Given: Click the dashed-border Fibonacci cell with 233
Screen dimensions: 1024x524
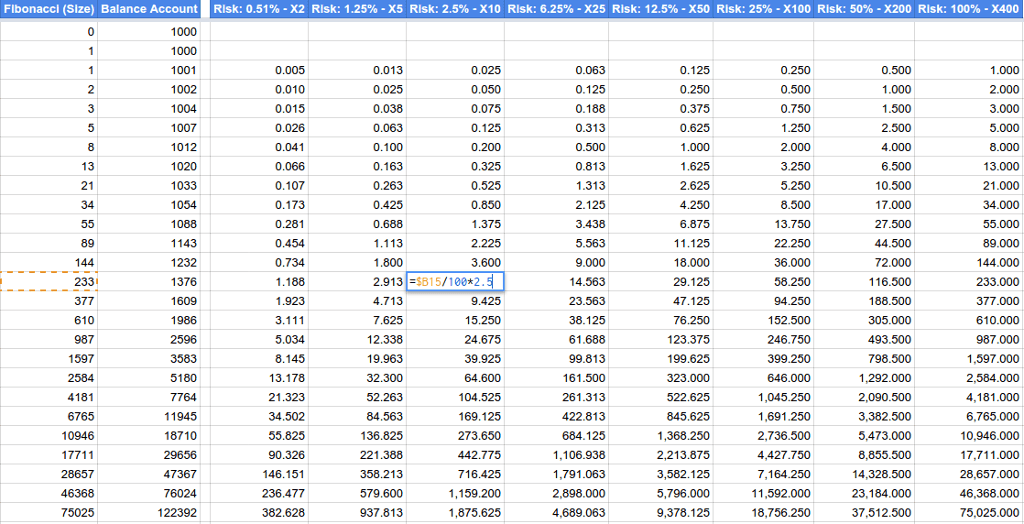Looking at the screenshot, I should click(x=50, y=282).
